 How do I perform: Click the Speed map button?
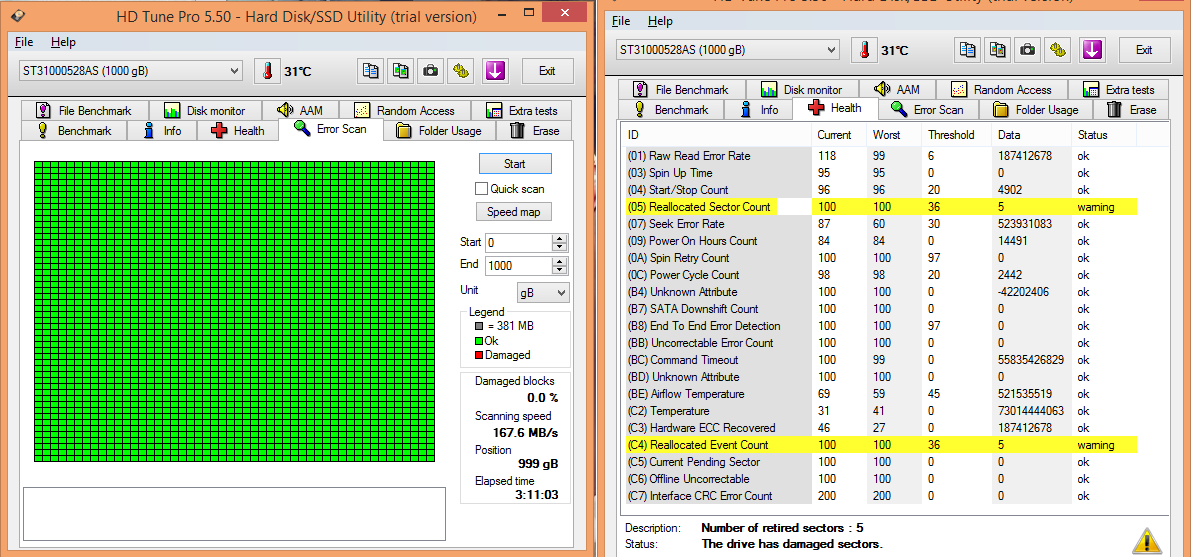pos(513,212)
